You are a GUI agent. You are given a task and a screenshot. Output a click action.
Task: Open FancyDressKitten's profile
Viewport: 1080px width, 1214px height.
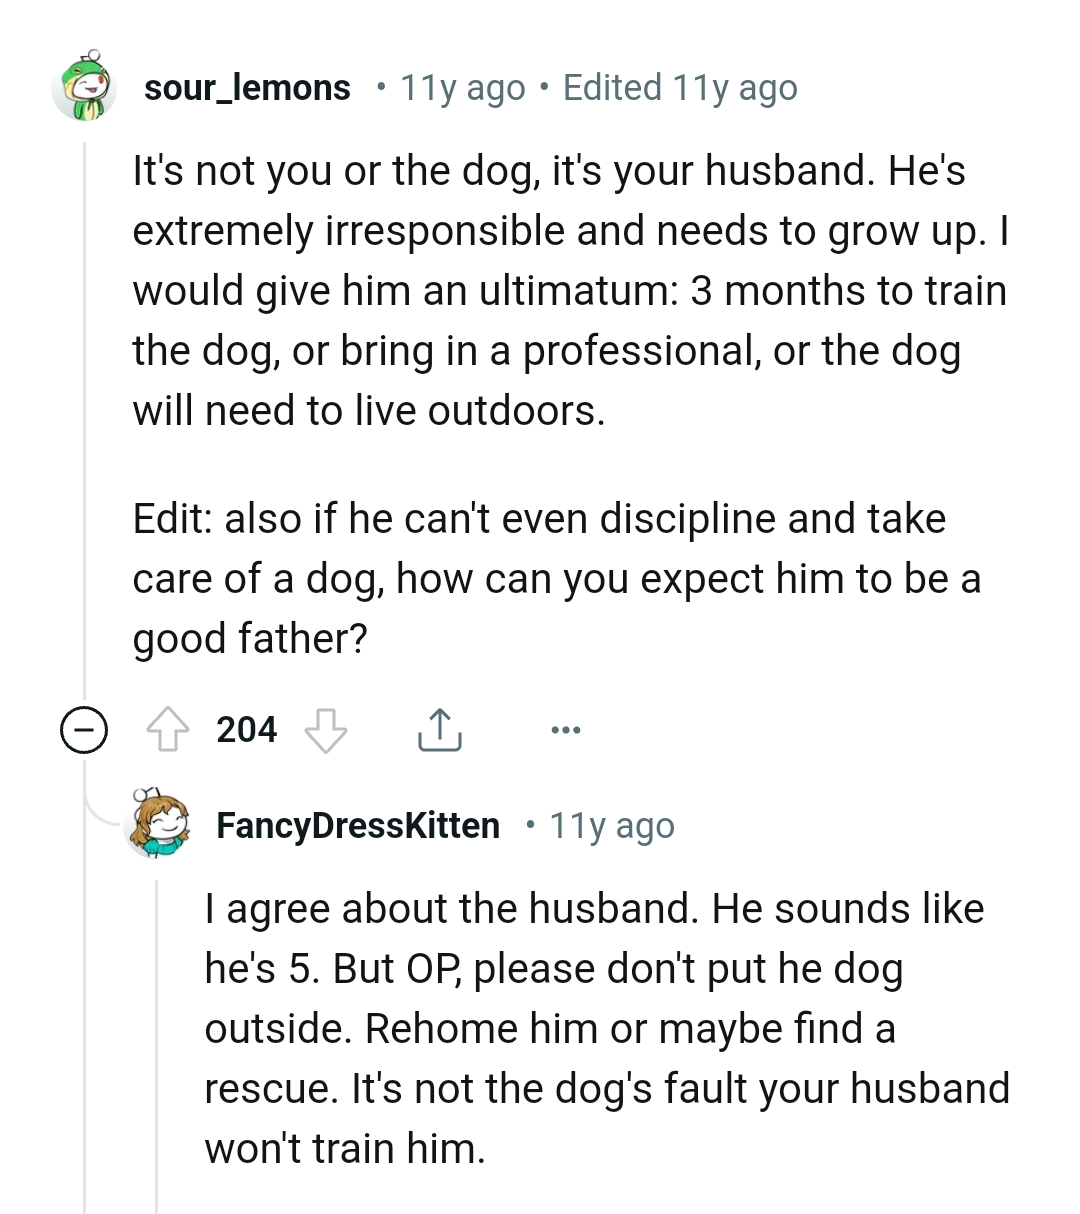(357, 825)
